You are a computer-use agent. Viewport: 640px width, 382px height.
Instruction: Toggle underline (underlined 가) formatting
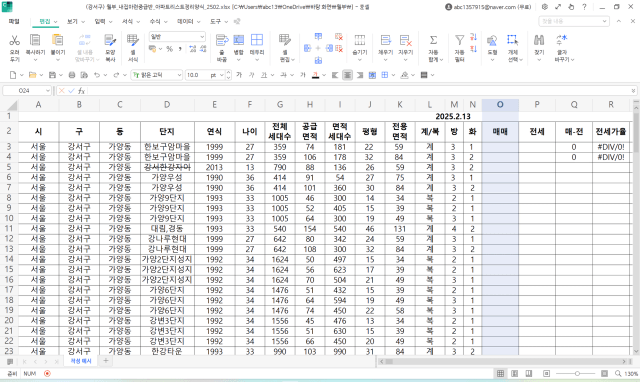(x=264, y=75)
